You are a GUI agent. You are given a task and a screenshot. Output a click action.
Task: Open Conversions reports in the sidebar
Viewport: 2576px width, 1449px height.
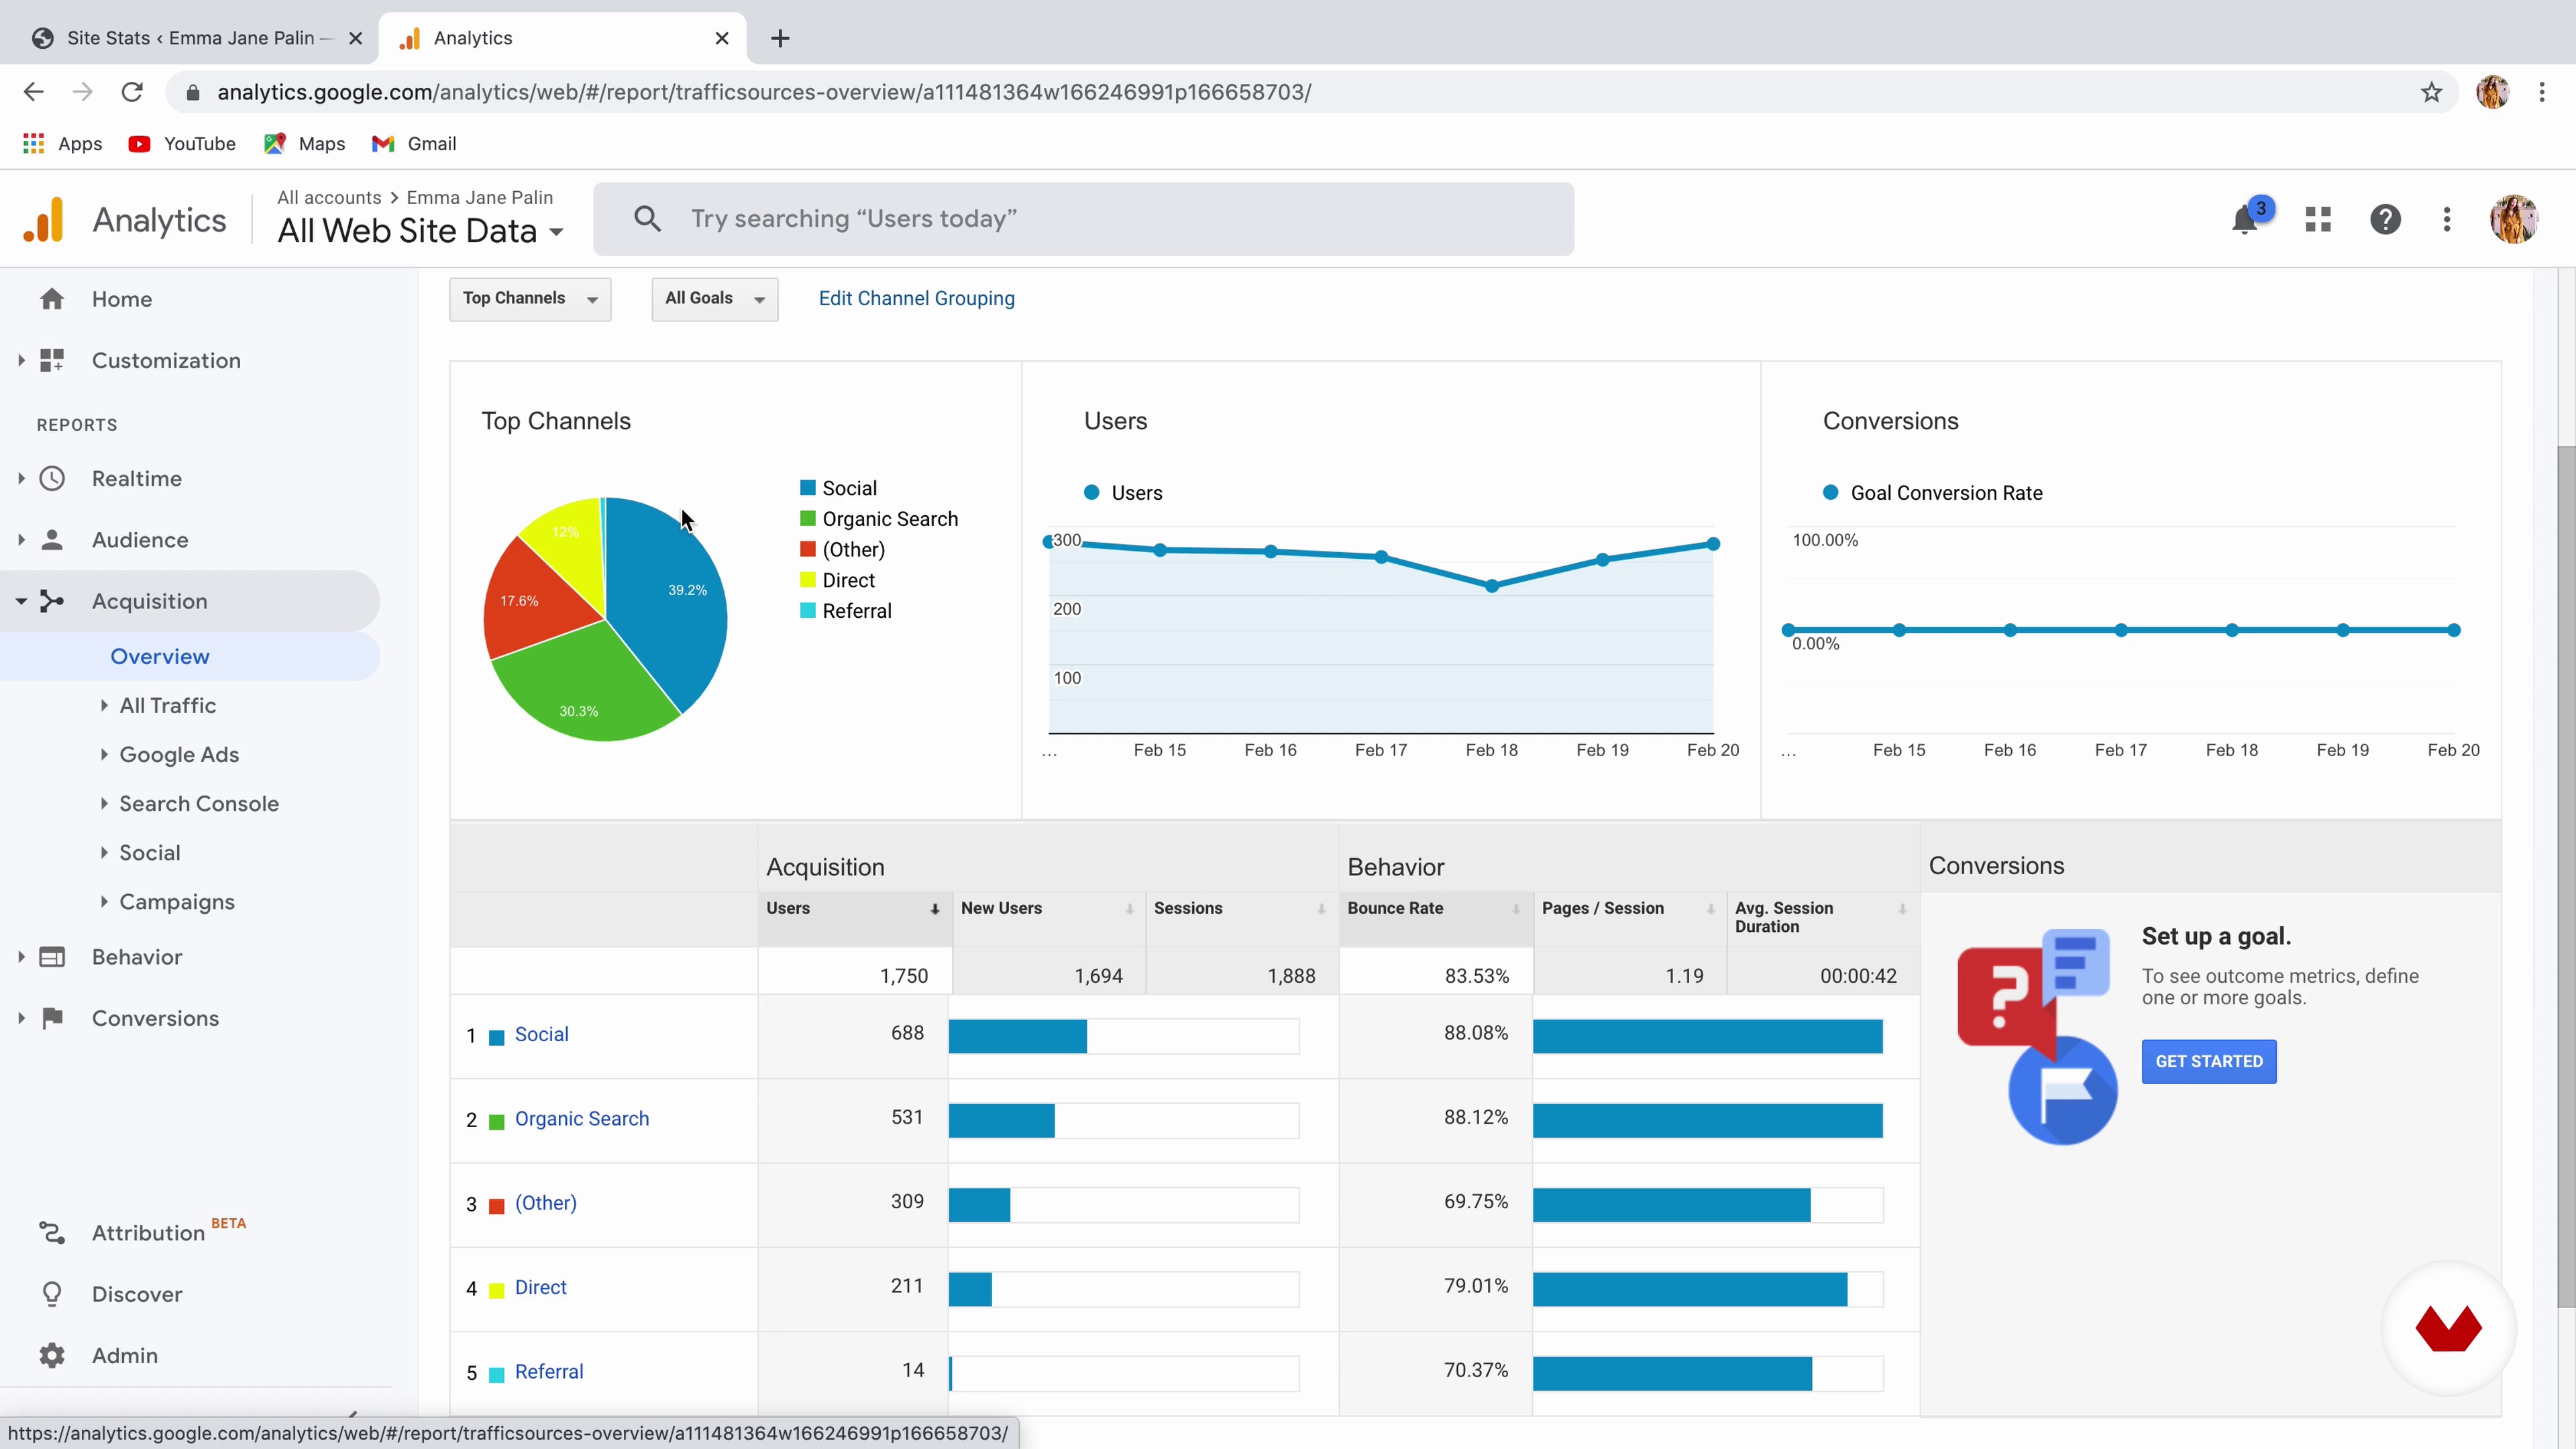155,1018
